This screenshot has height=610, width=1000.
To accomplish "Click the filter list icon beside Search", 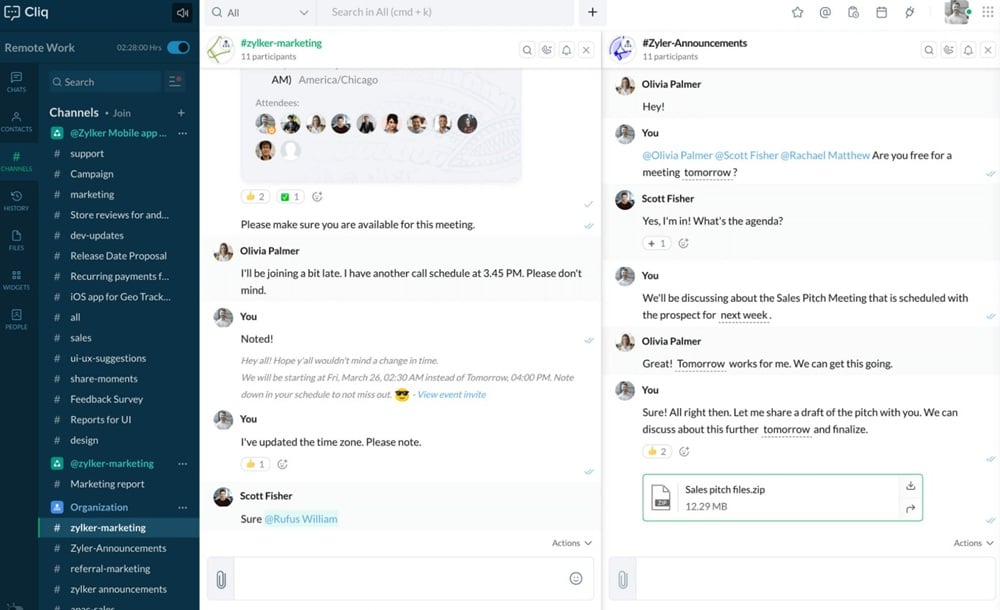I will pyautogui.click(x=174, y=82).
